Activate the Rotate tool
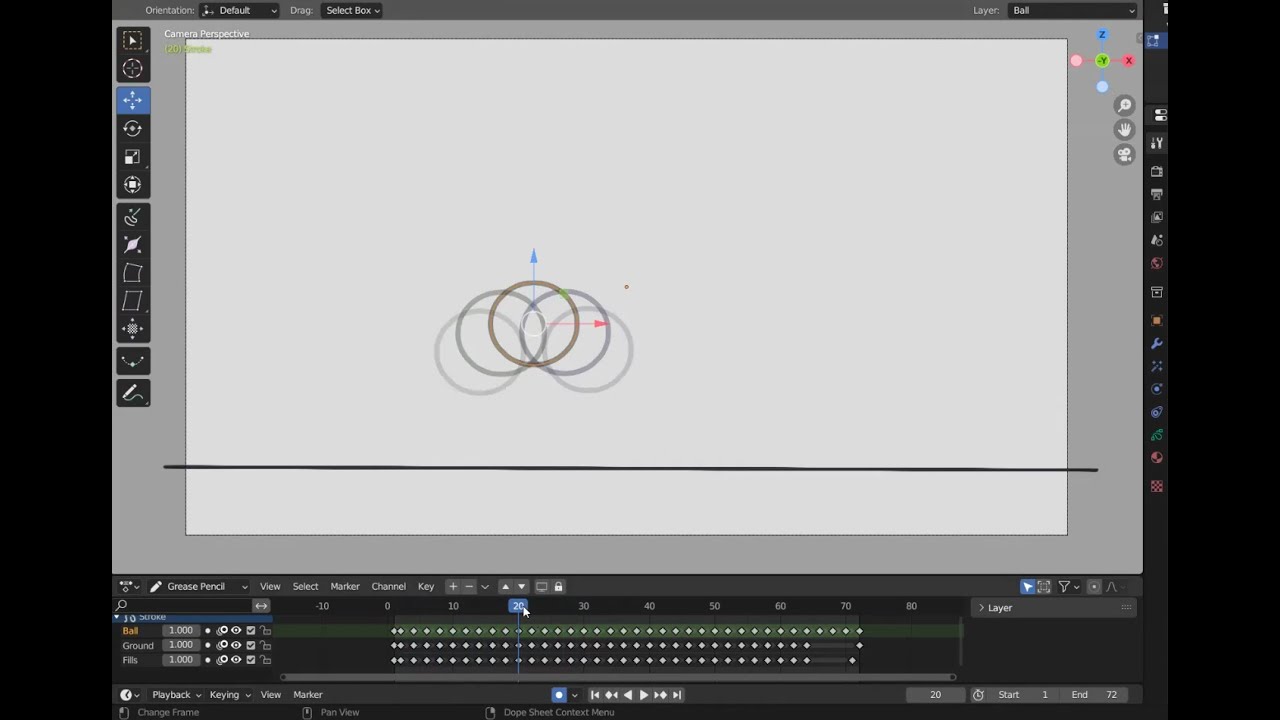1280x720 pixels. pos(132,128)
